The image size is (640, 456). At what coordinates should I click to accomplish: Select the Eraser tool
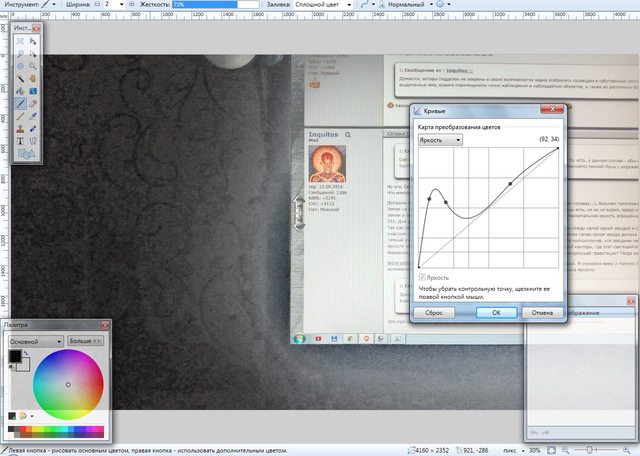pos(33,103)
